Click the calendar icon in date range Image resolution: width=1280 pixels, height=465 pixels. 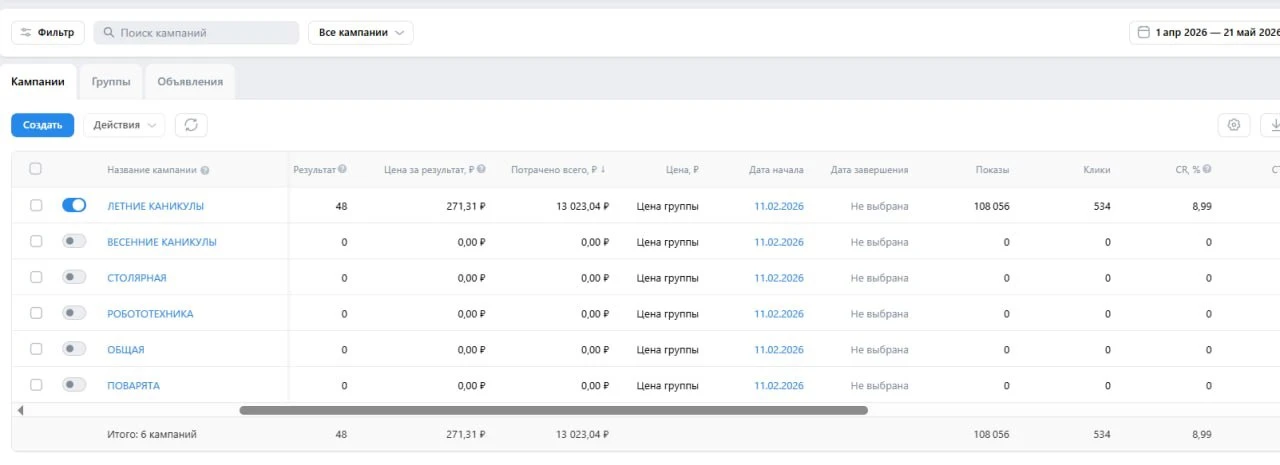(x=1144, y=32)
